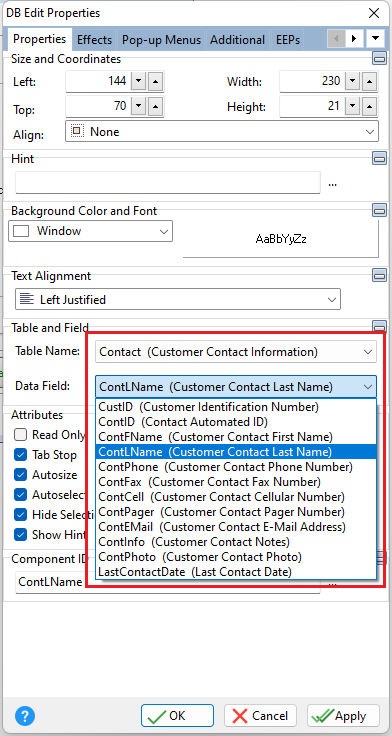Click the Top coordinate input field

click(98, 107)
